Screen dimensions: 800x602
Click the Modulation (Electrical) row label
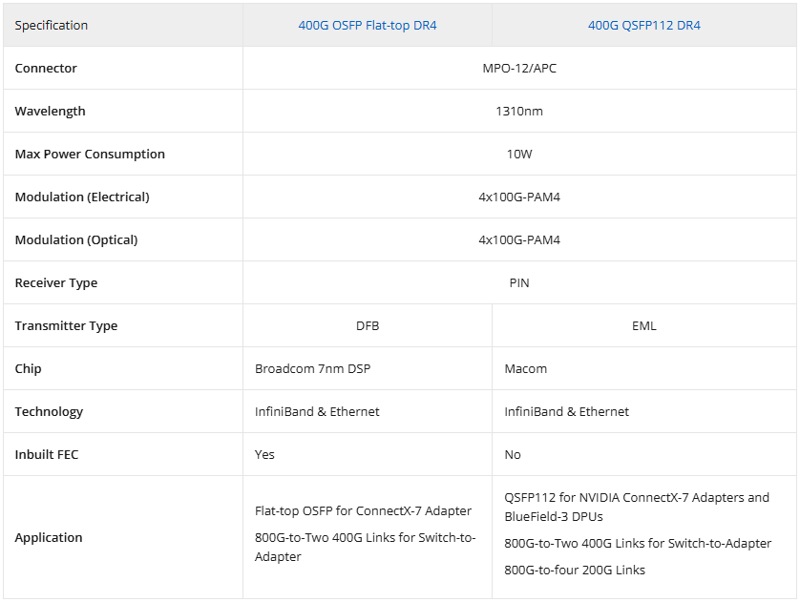point(82,197)
